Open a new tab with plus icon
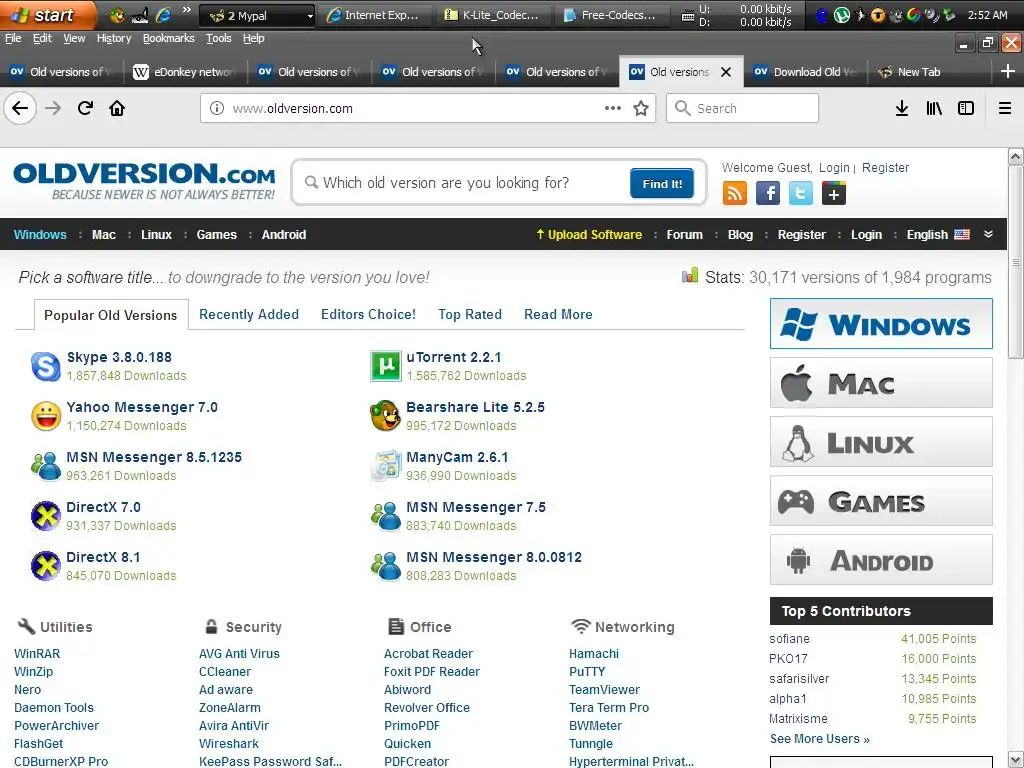The height and width of the screenshot is (768, 1024). click(x=1008, y=72)
